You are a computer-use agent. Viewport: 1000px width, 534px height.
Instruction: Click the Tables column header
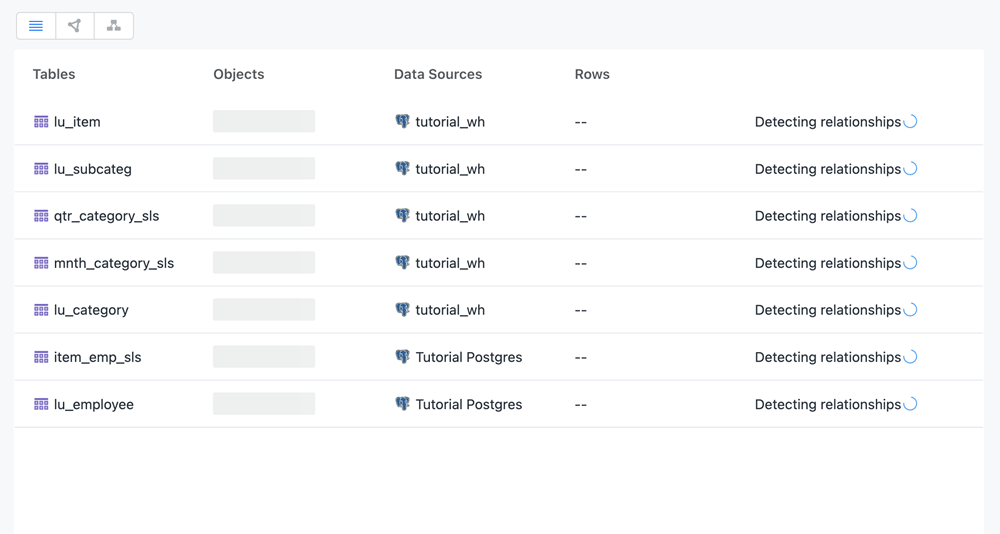tap(54, 74)
